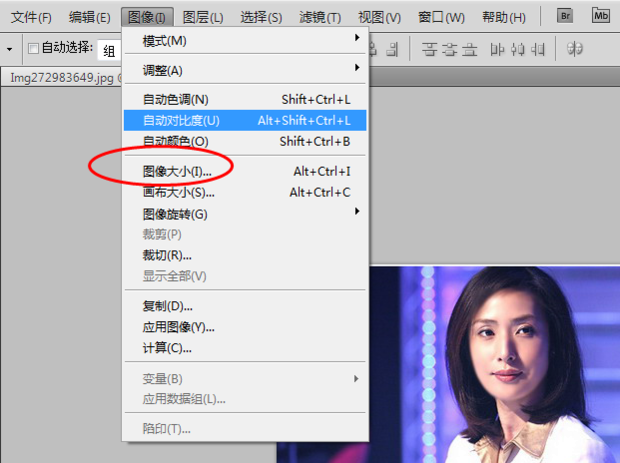Click the align right edges icon
620x463 pixels.
(392, 49)
